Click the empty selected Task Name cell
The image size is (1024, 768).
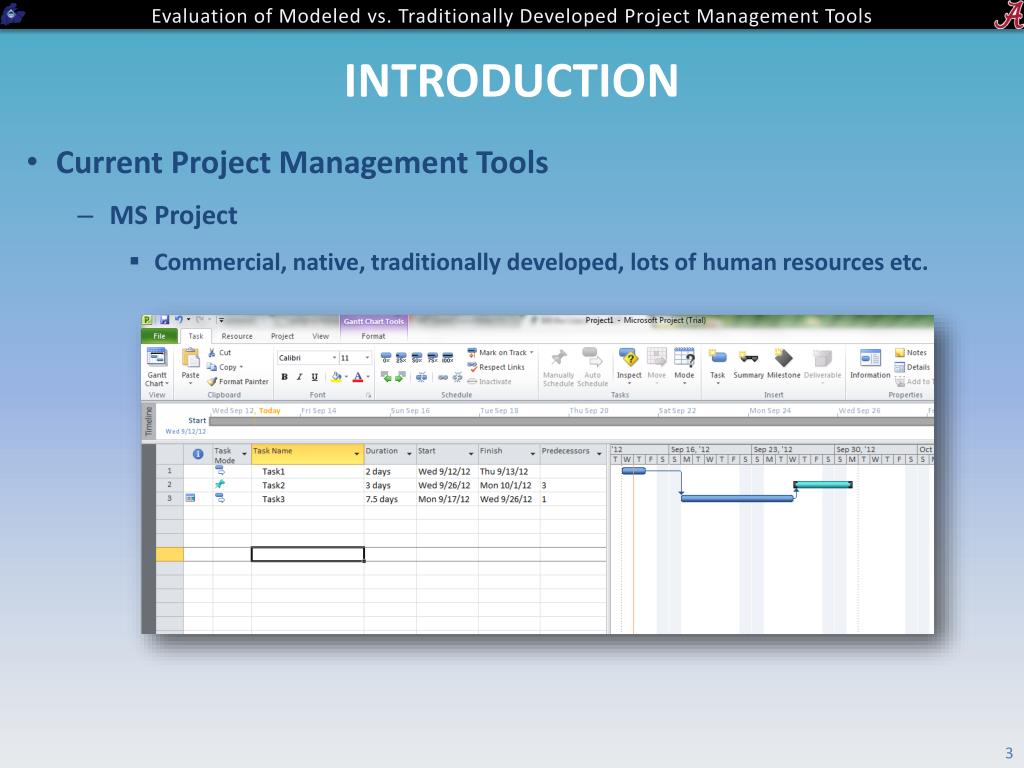coord(308,554)
